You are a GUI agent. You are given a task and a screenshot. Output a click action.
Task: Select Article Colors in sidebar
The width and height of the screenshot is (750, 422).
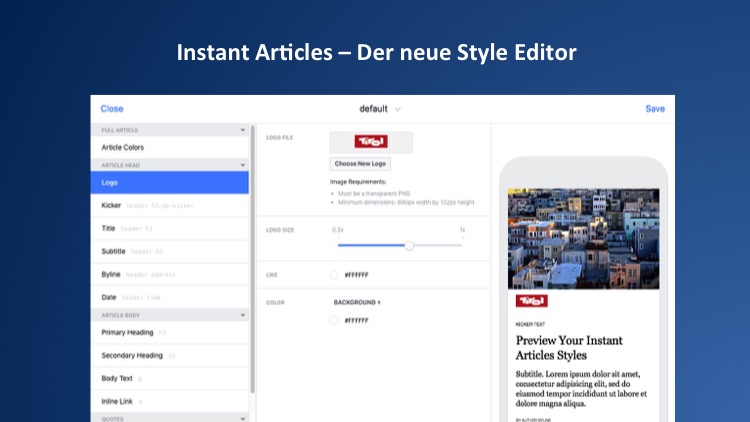[123, 147]
